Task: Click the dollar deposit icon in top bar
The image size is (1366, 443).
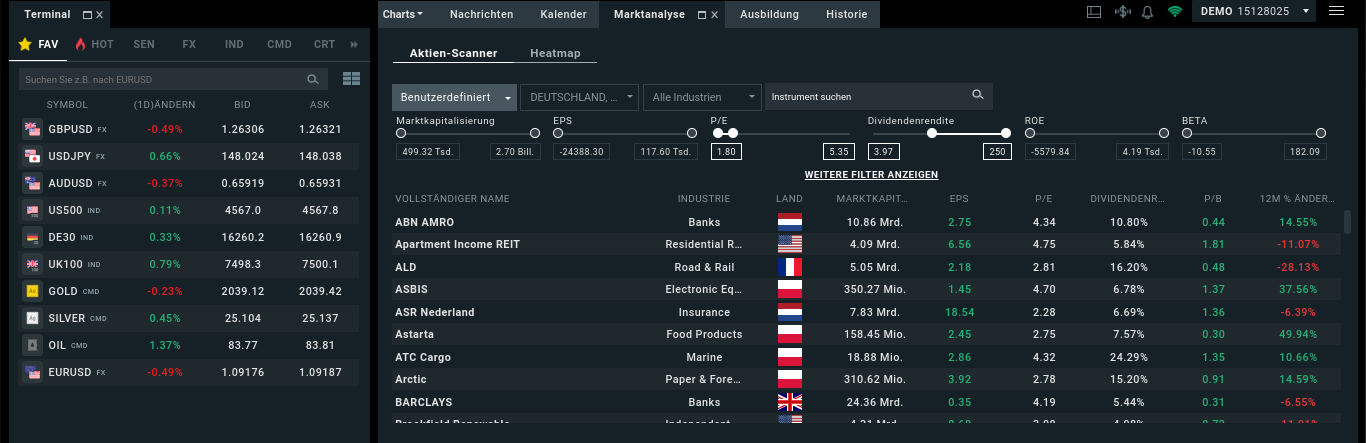Action: click(1121, 12)
